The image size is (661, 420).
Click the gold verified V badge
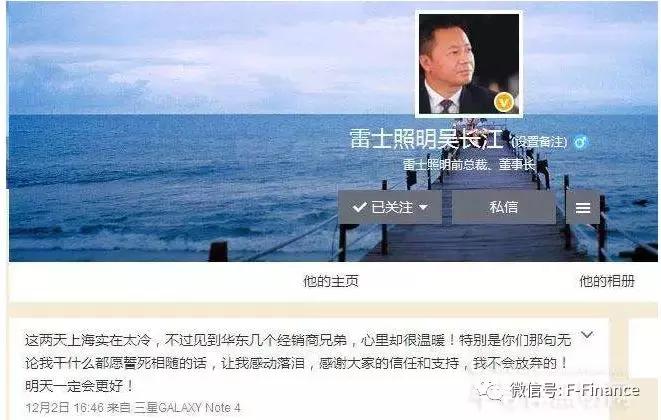504,102
